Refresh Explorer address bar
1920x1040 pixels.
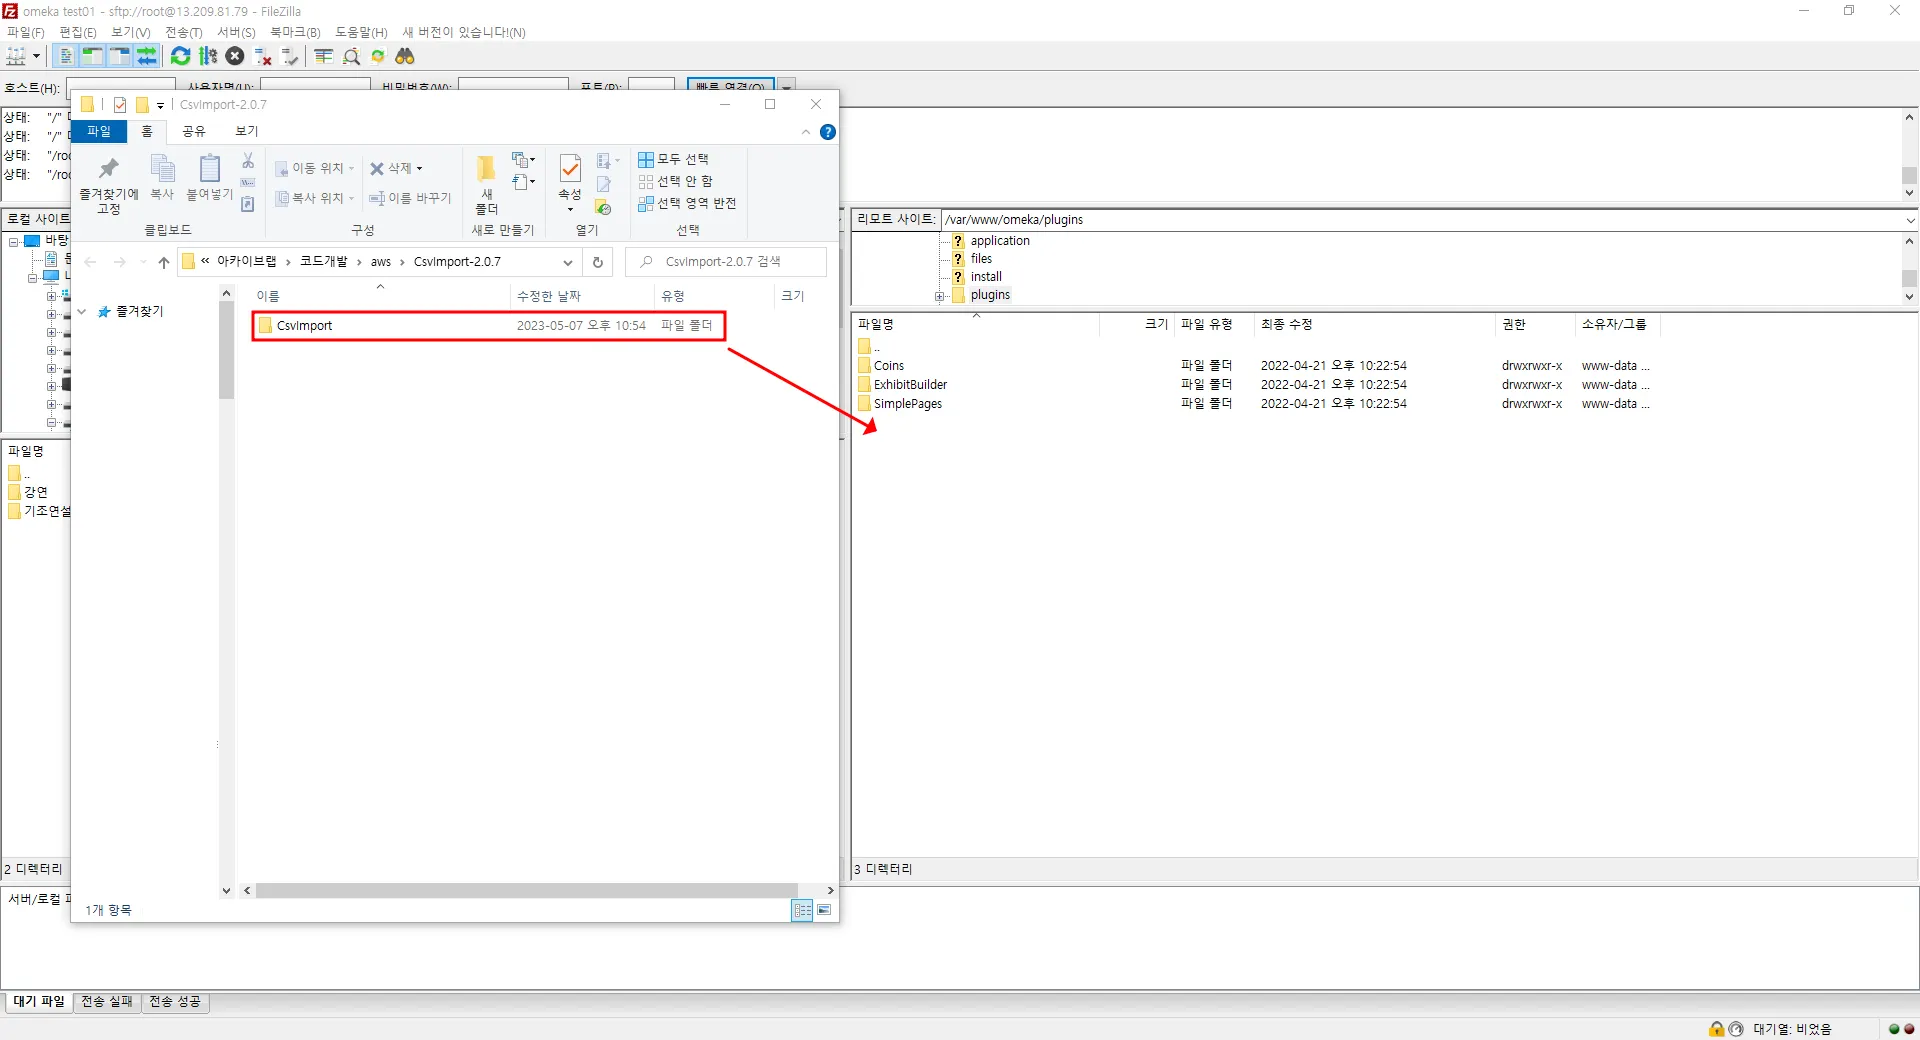[598, 262]
